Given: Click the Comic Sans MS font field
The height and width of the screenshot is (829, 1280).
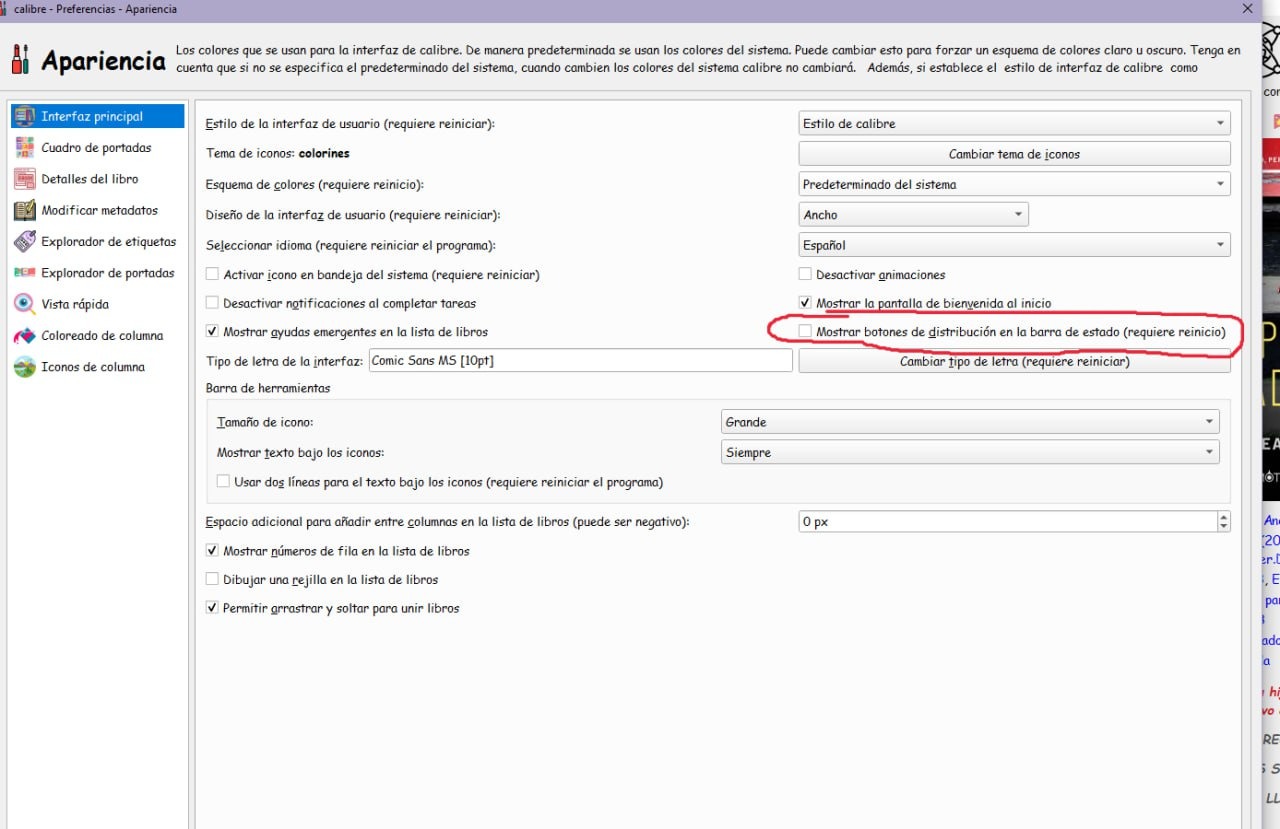Looking at the screenshot, I should tap(580, 361).
